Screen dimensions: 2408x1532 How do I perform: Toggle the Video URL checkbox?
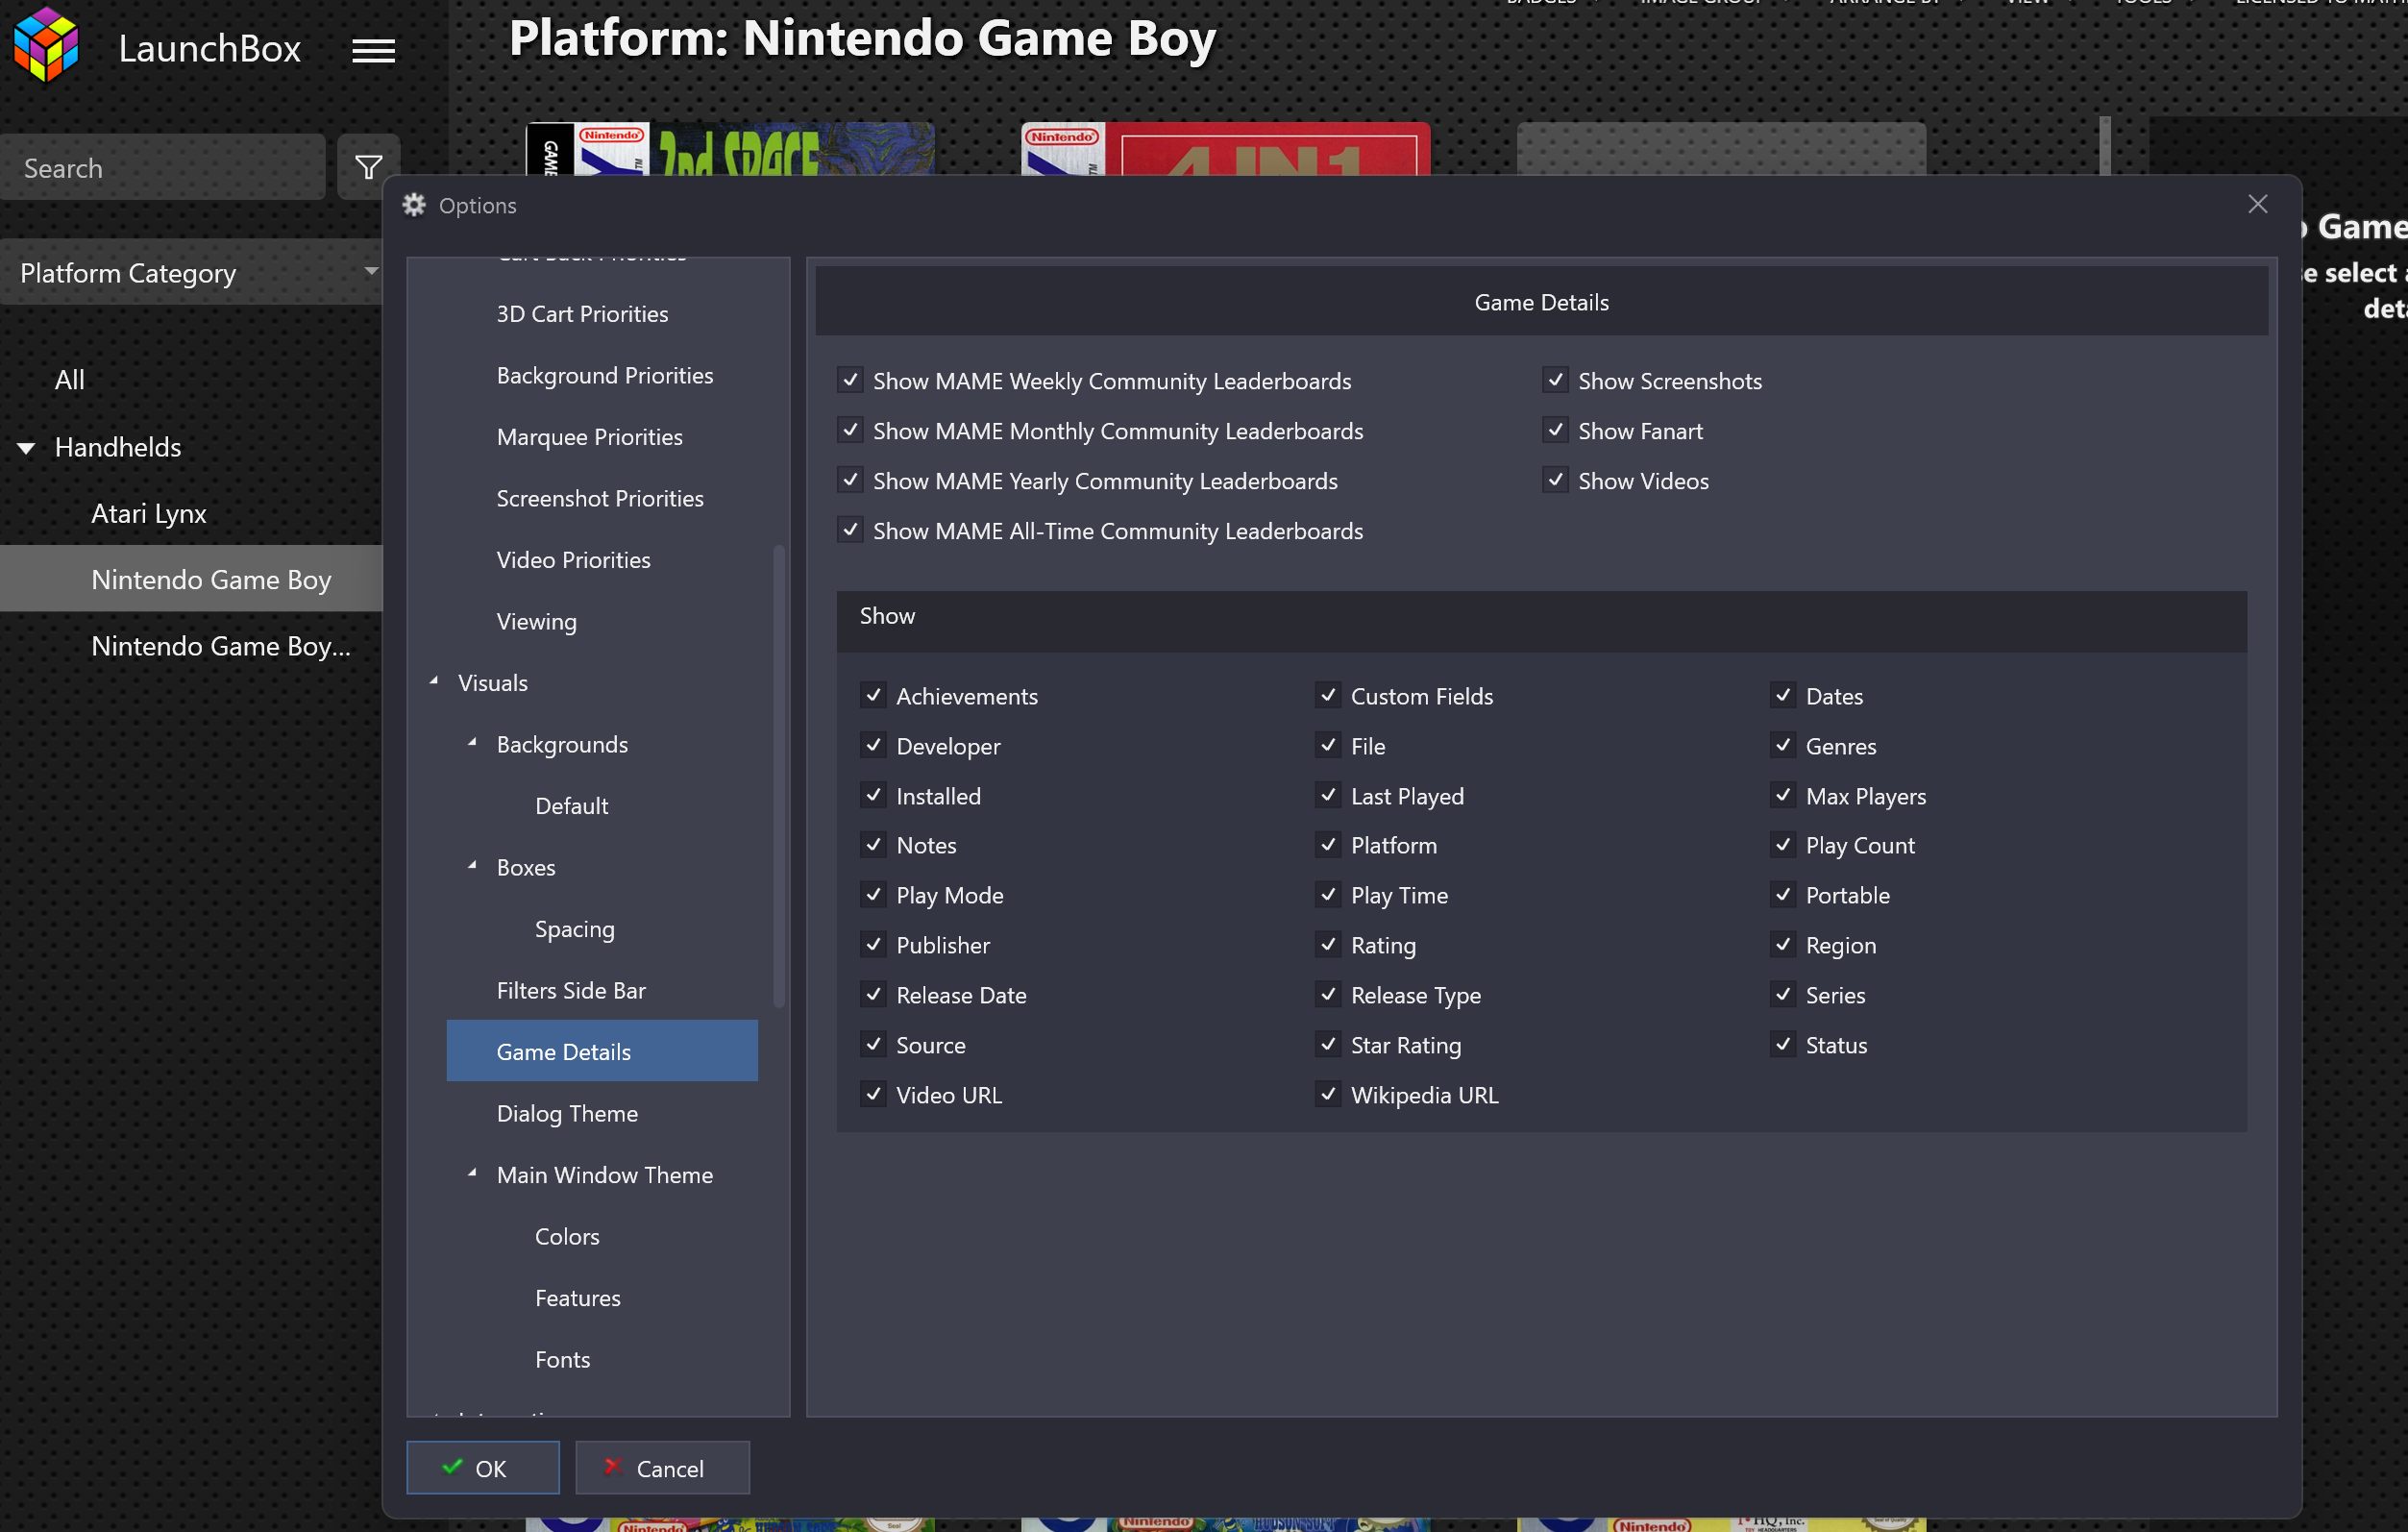[x=873, y=1094]
